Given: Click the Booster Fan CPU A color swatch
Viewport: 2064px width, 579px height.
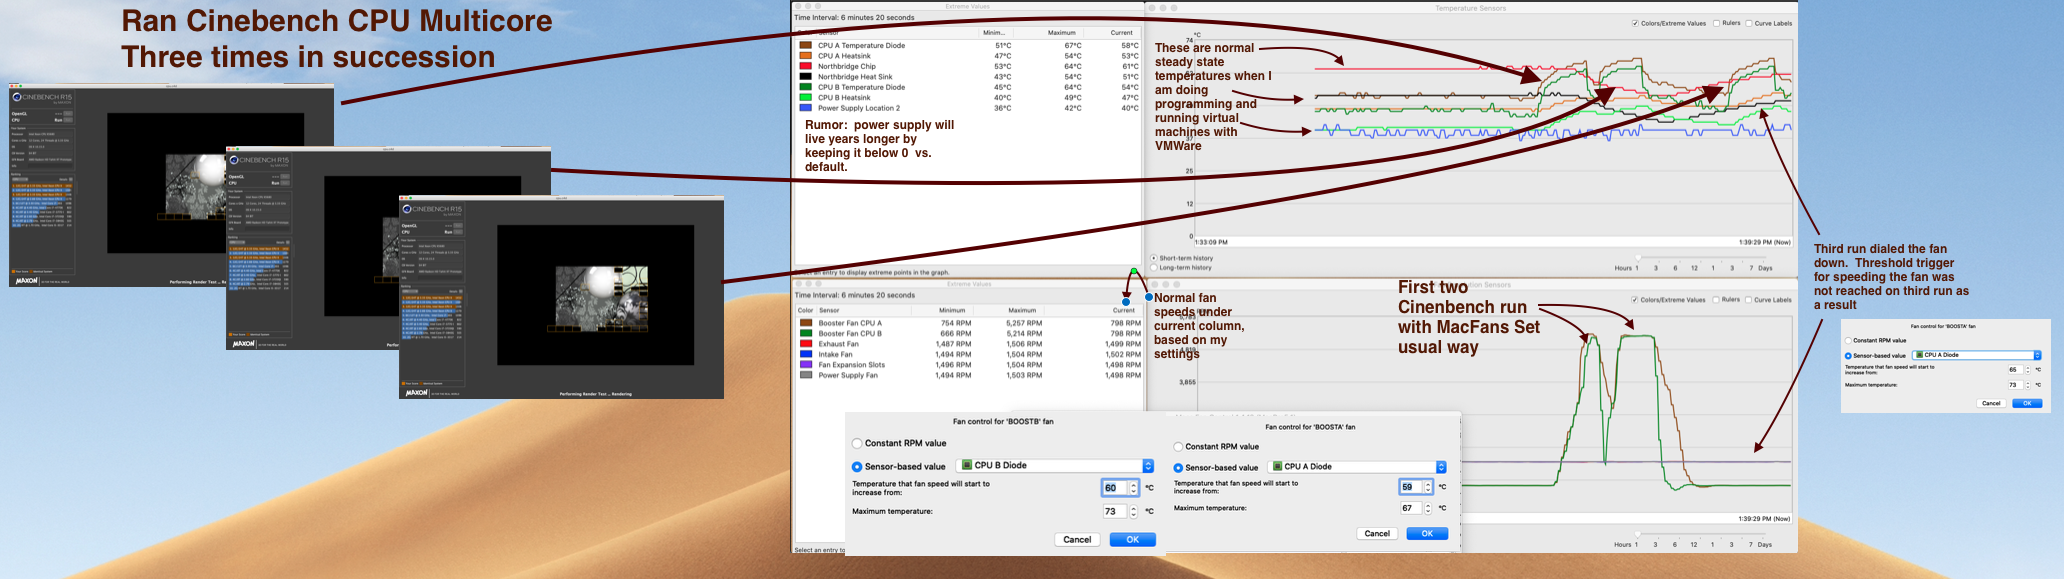Looking at the screenshot, I should [806, 323].
